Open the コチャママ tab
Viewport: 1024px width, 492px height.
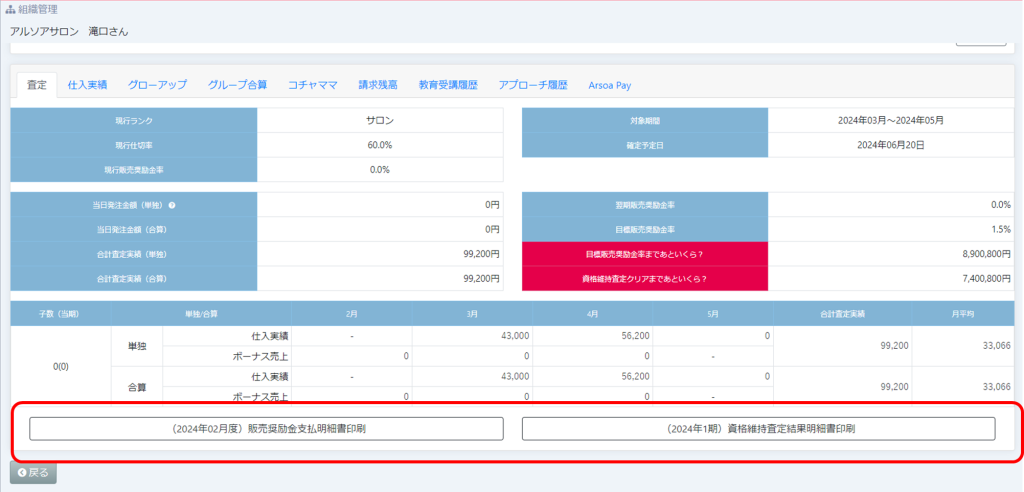pos(312,85)
